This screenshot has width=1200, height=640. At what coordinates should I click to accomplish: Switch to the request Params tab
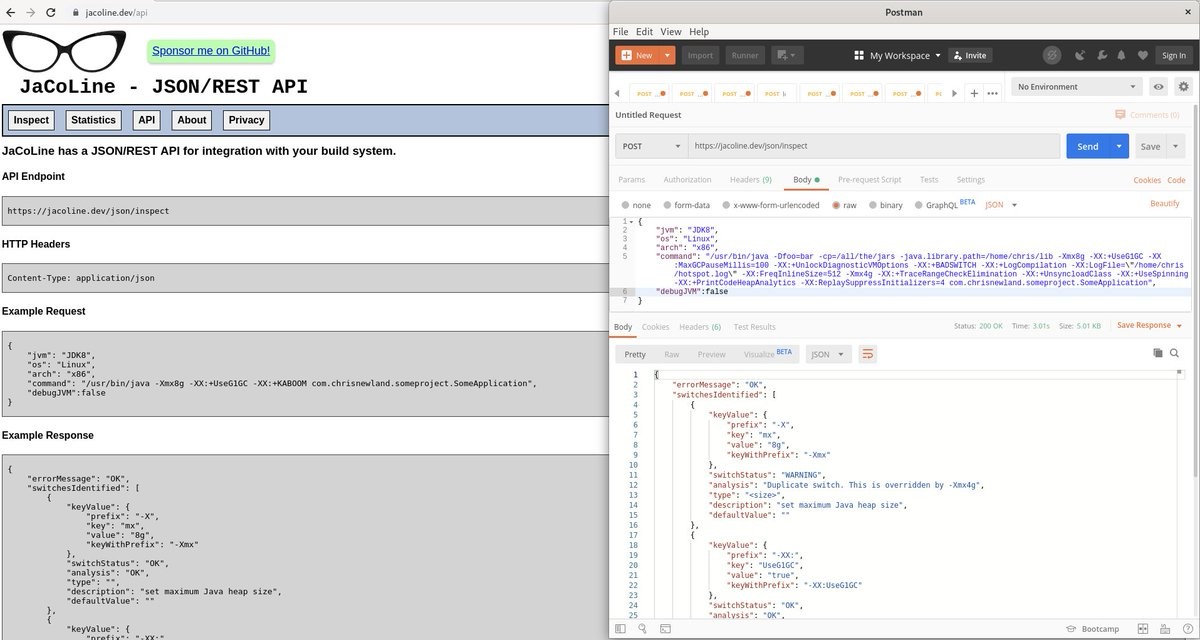click(632, 180)
